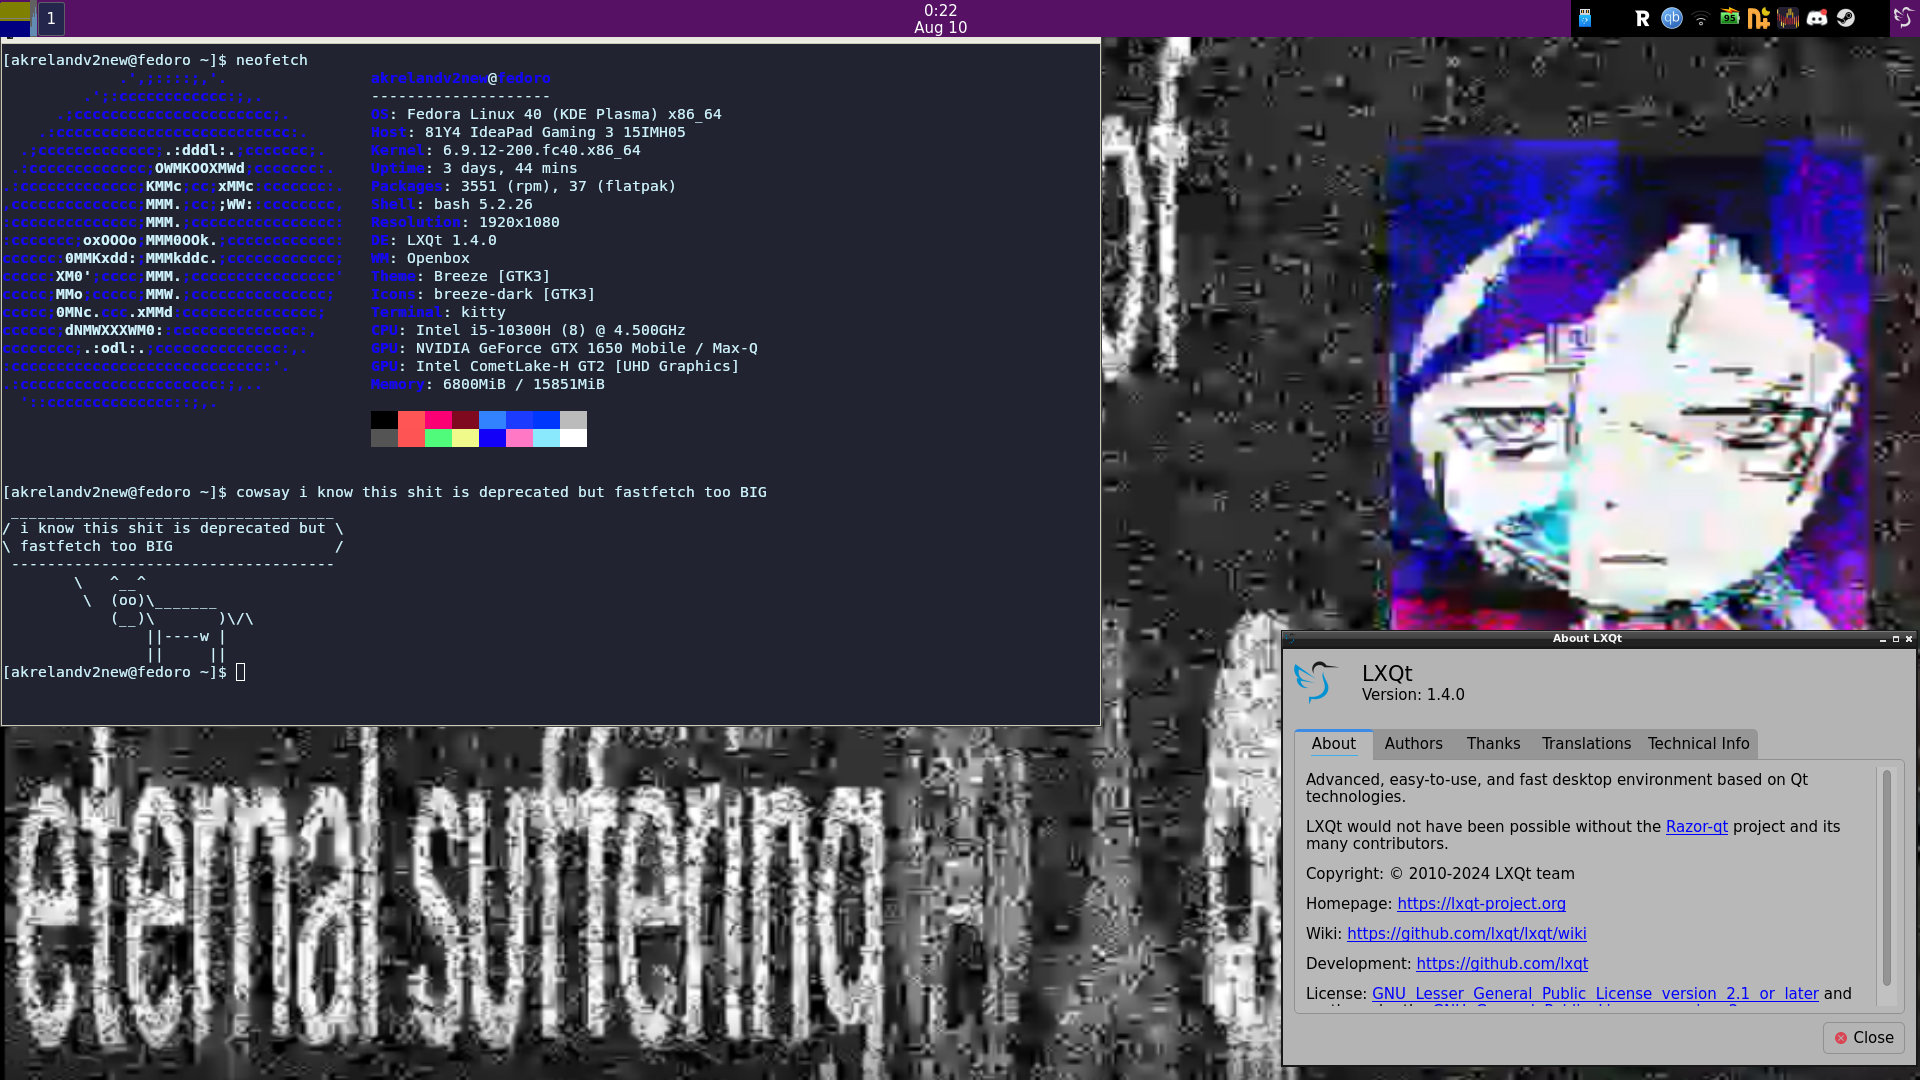Open the Wi-Fi network tray icon
Image resolution: width=1920 pixels, height=1080 pixels.
point(1701,19)
